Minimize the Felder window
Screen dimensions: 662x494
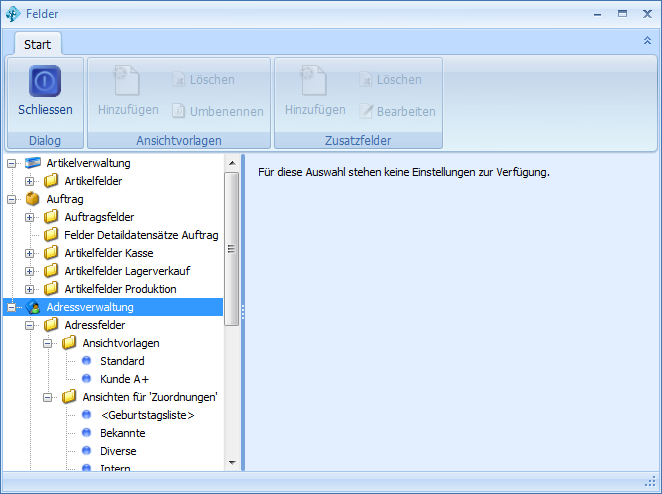(597, 14)
